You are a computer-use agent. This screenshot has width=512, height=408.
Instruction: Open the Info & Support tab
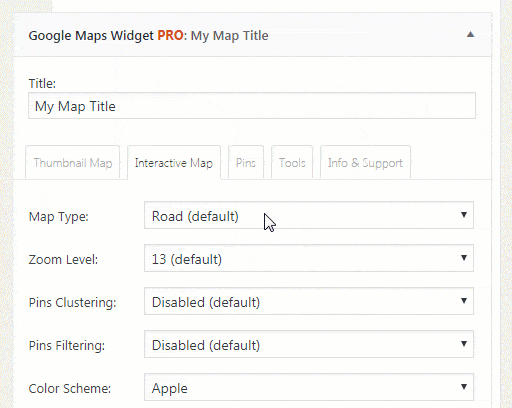coord(365,162)
